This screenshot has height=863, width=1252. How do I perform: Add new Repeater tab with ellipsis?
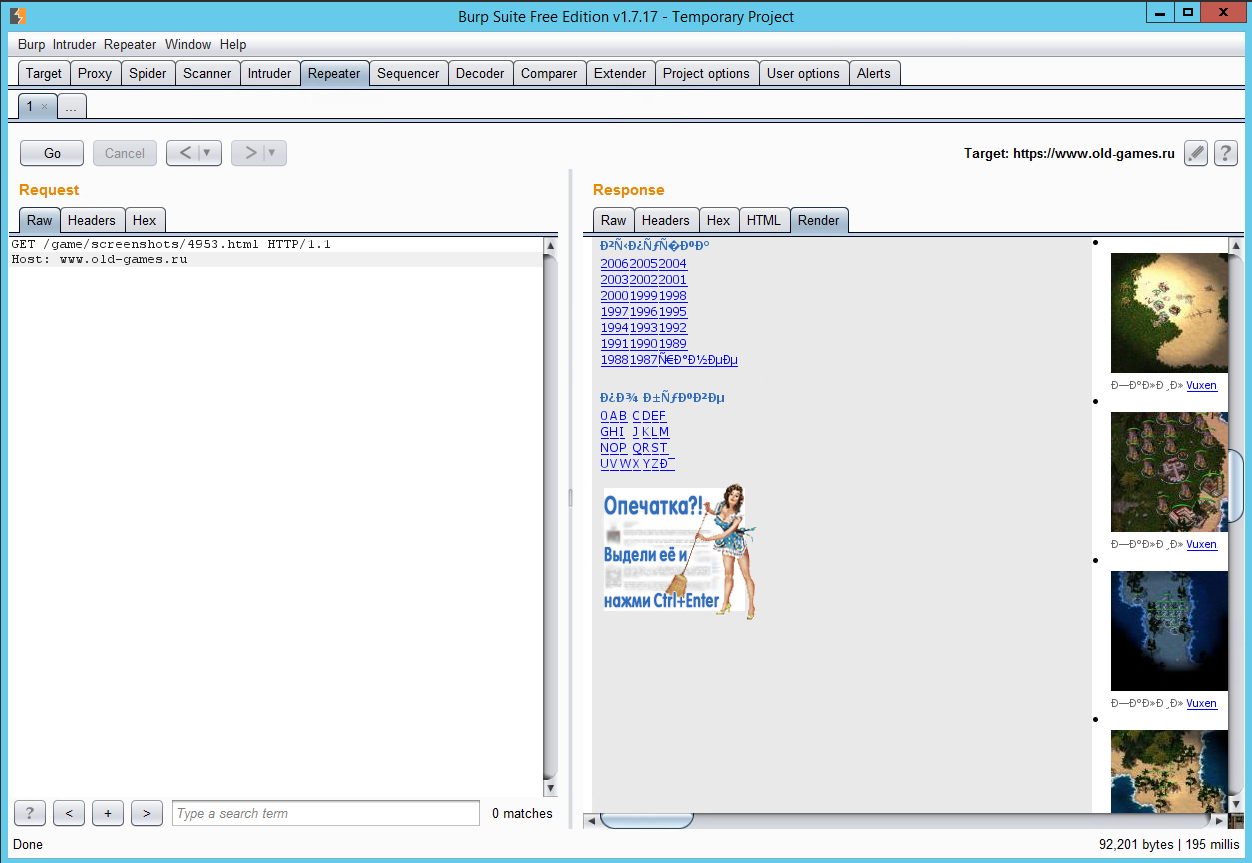coord(71,106)
